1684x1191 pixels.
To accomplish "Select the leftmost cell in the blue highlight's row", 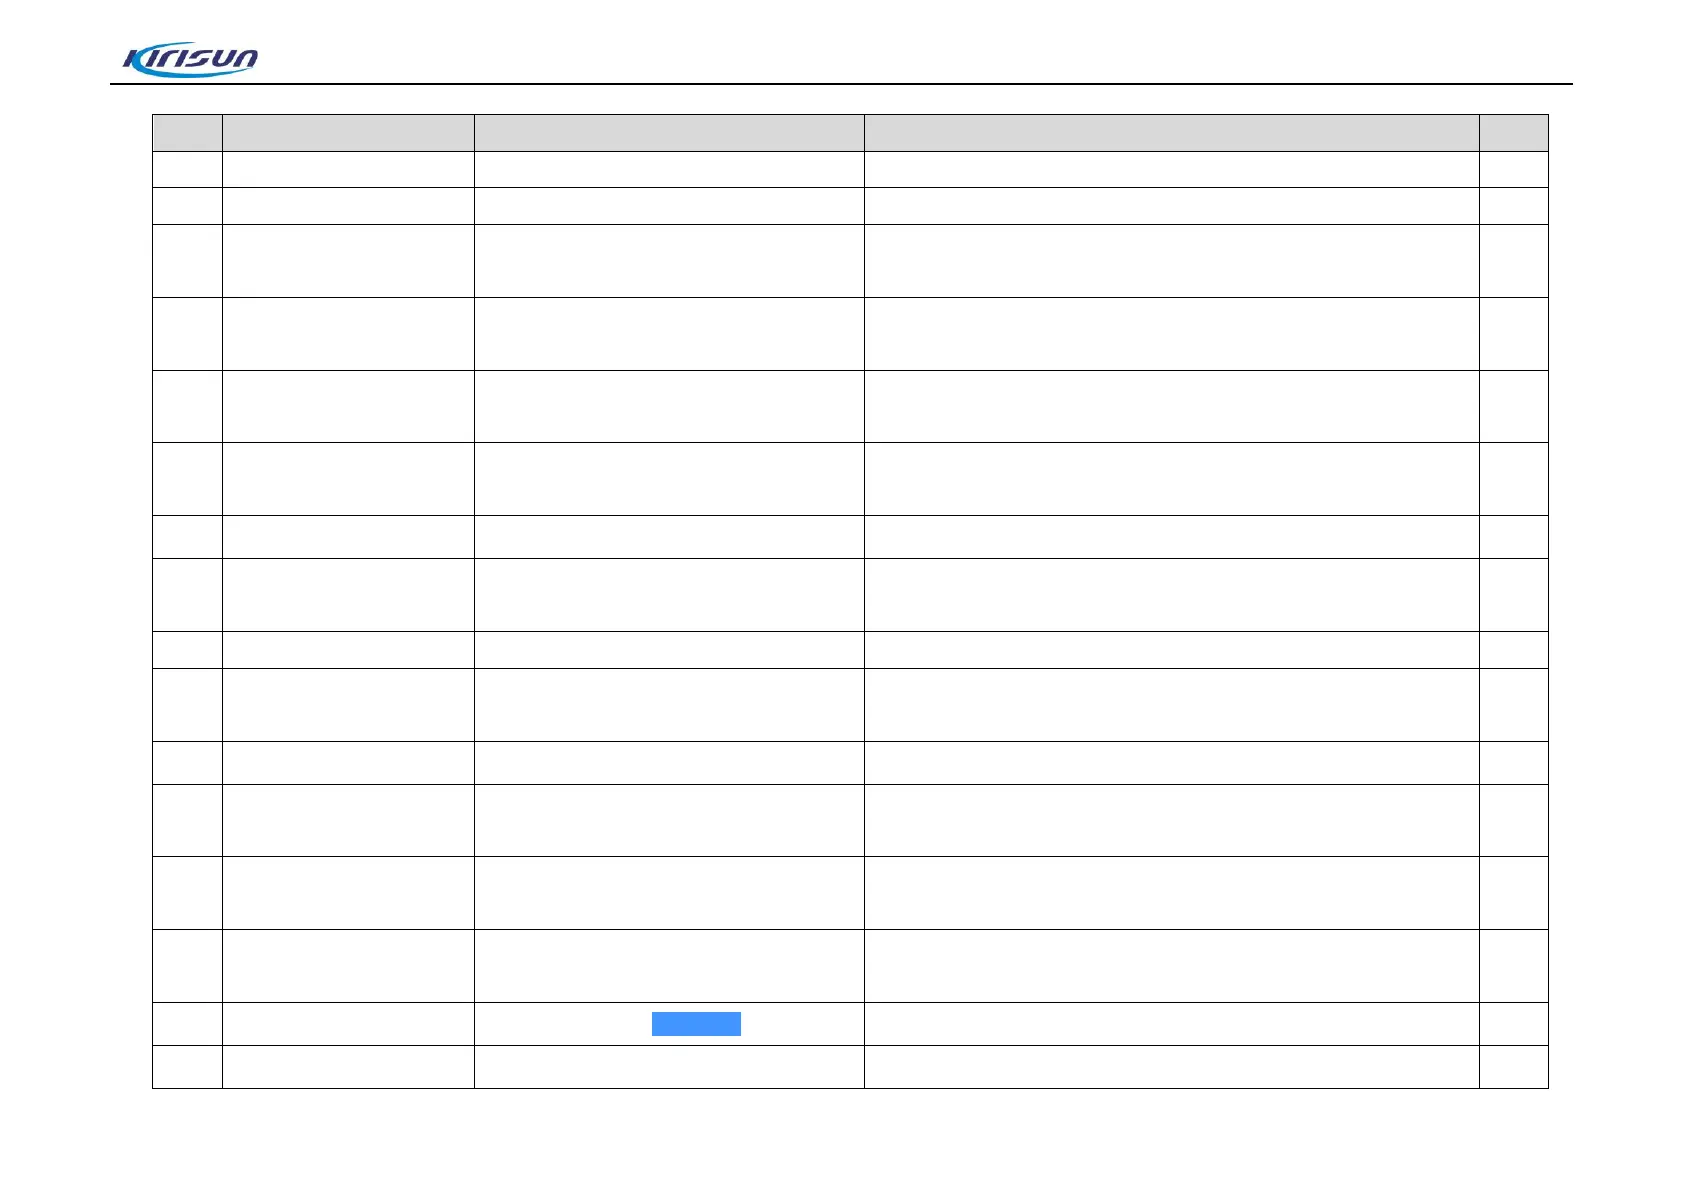I will coord(187,1024).
